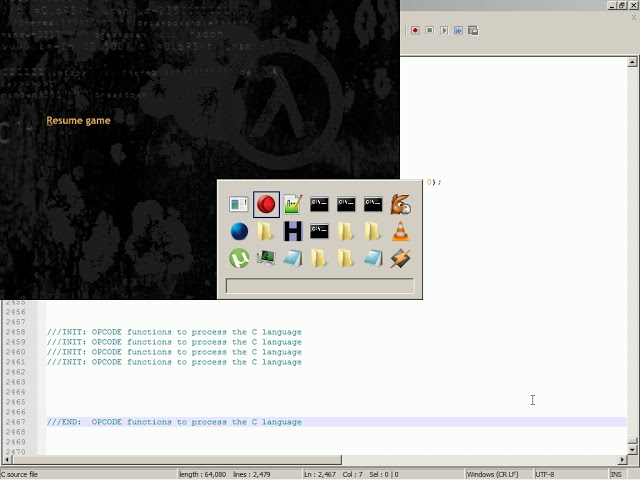This screenshot has width=640, height=480.
Task: Select the green uTorrent icon in task switcher
Action: click(x=239, y=258)
